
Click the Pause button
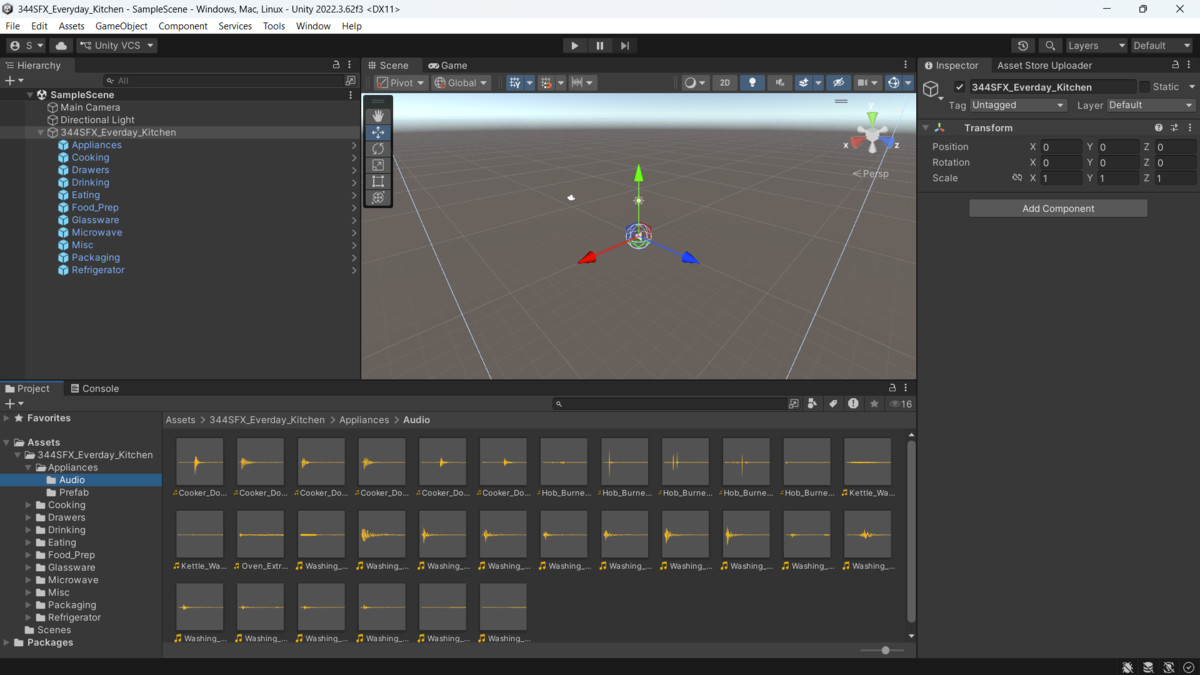(600, 45)
